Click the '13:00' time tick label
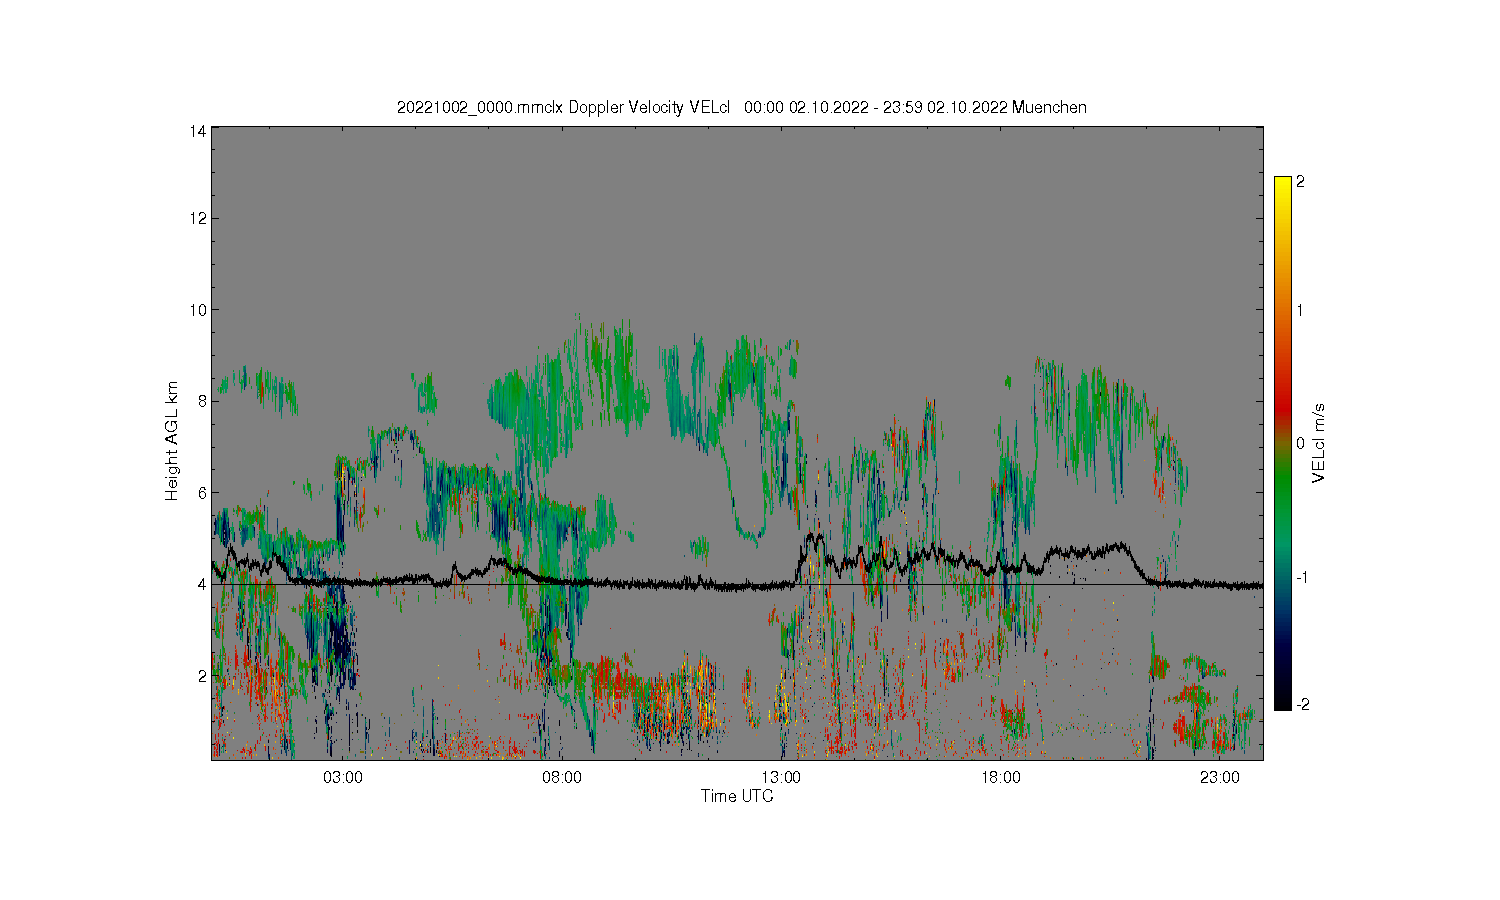 781,777
